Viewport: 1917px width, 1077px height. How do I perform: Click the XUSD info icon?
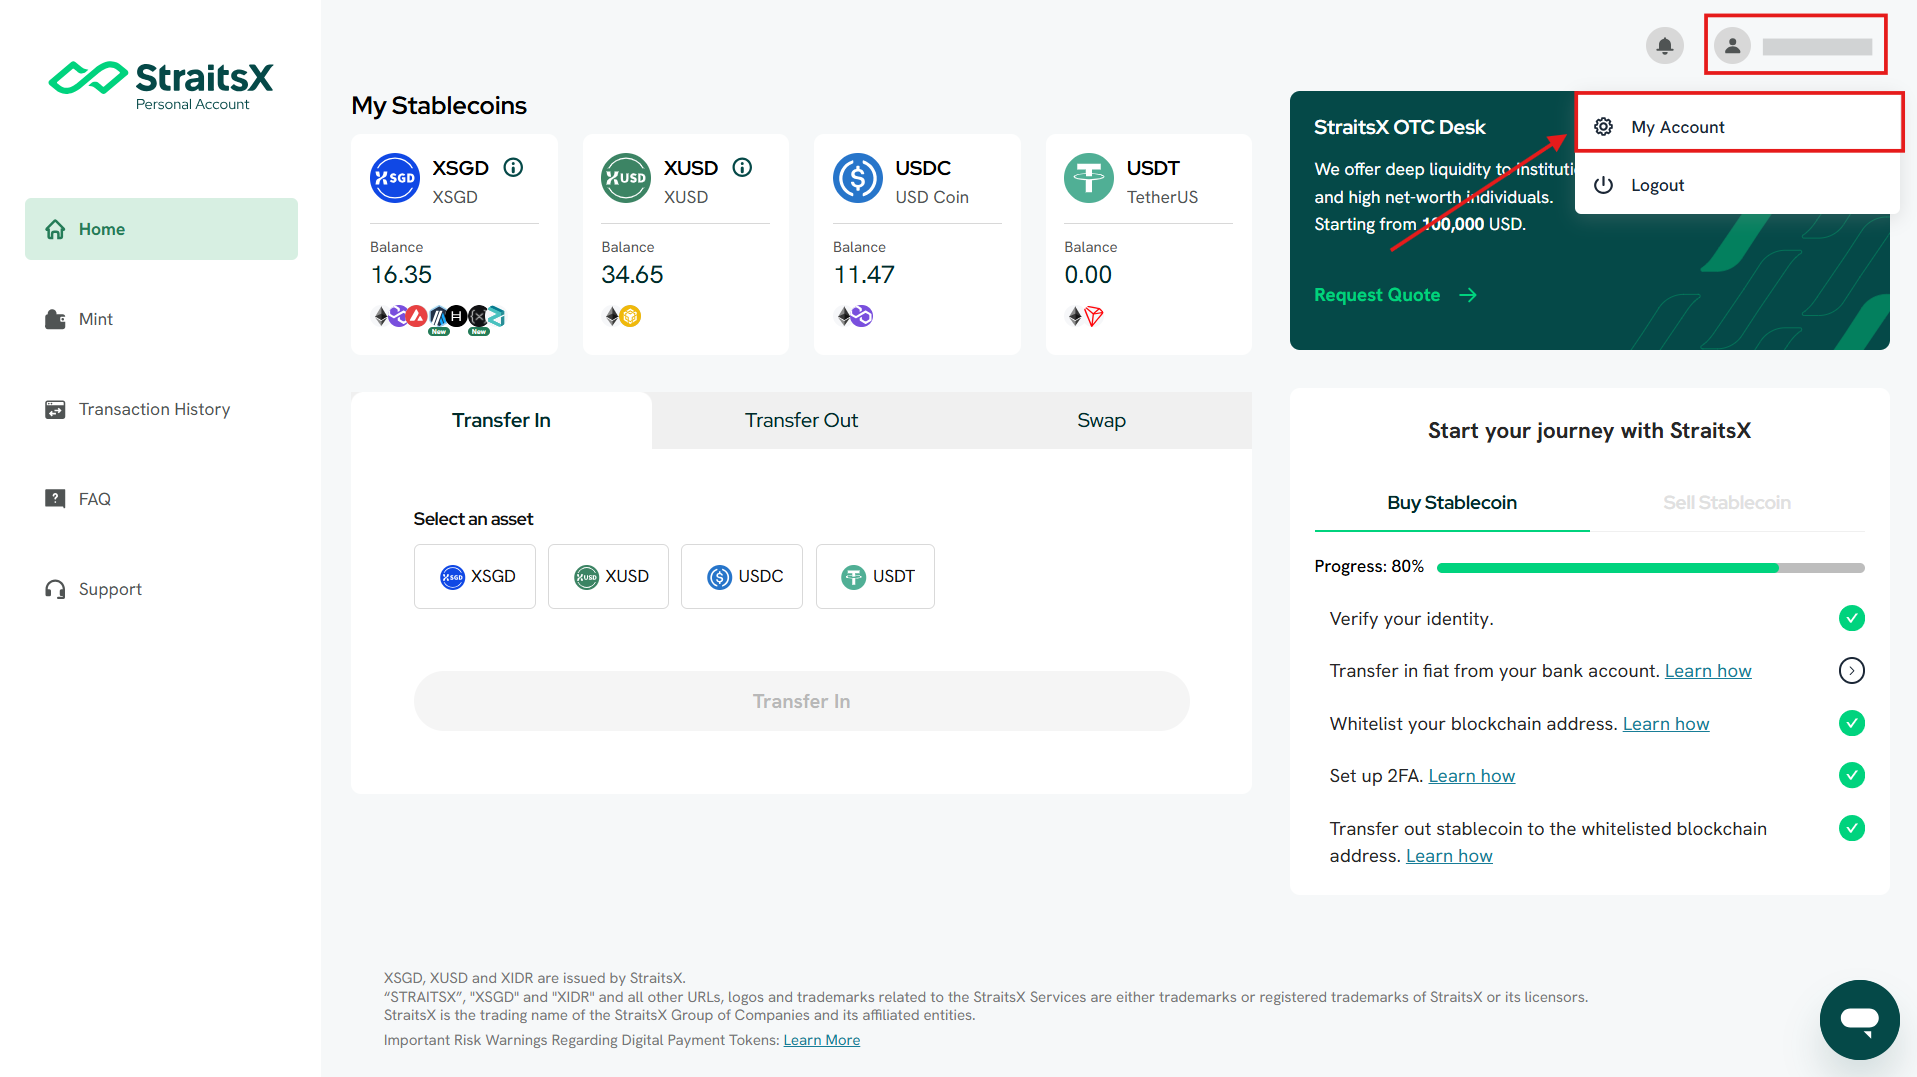click(x=742, y=167)
